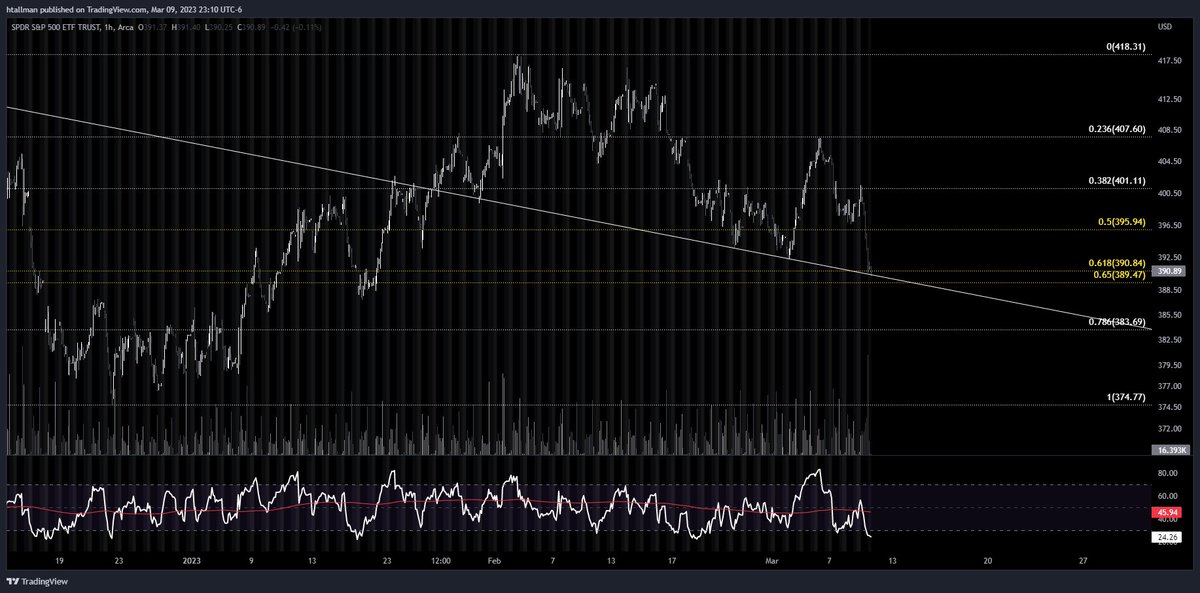Select the 0.236(407.60) Fibonacci level label

click(x=1117, y=130)
